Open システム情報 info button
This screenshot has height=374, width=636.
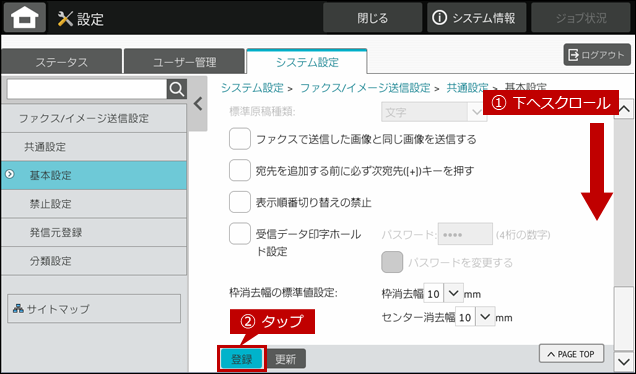pos(476,18)
